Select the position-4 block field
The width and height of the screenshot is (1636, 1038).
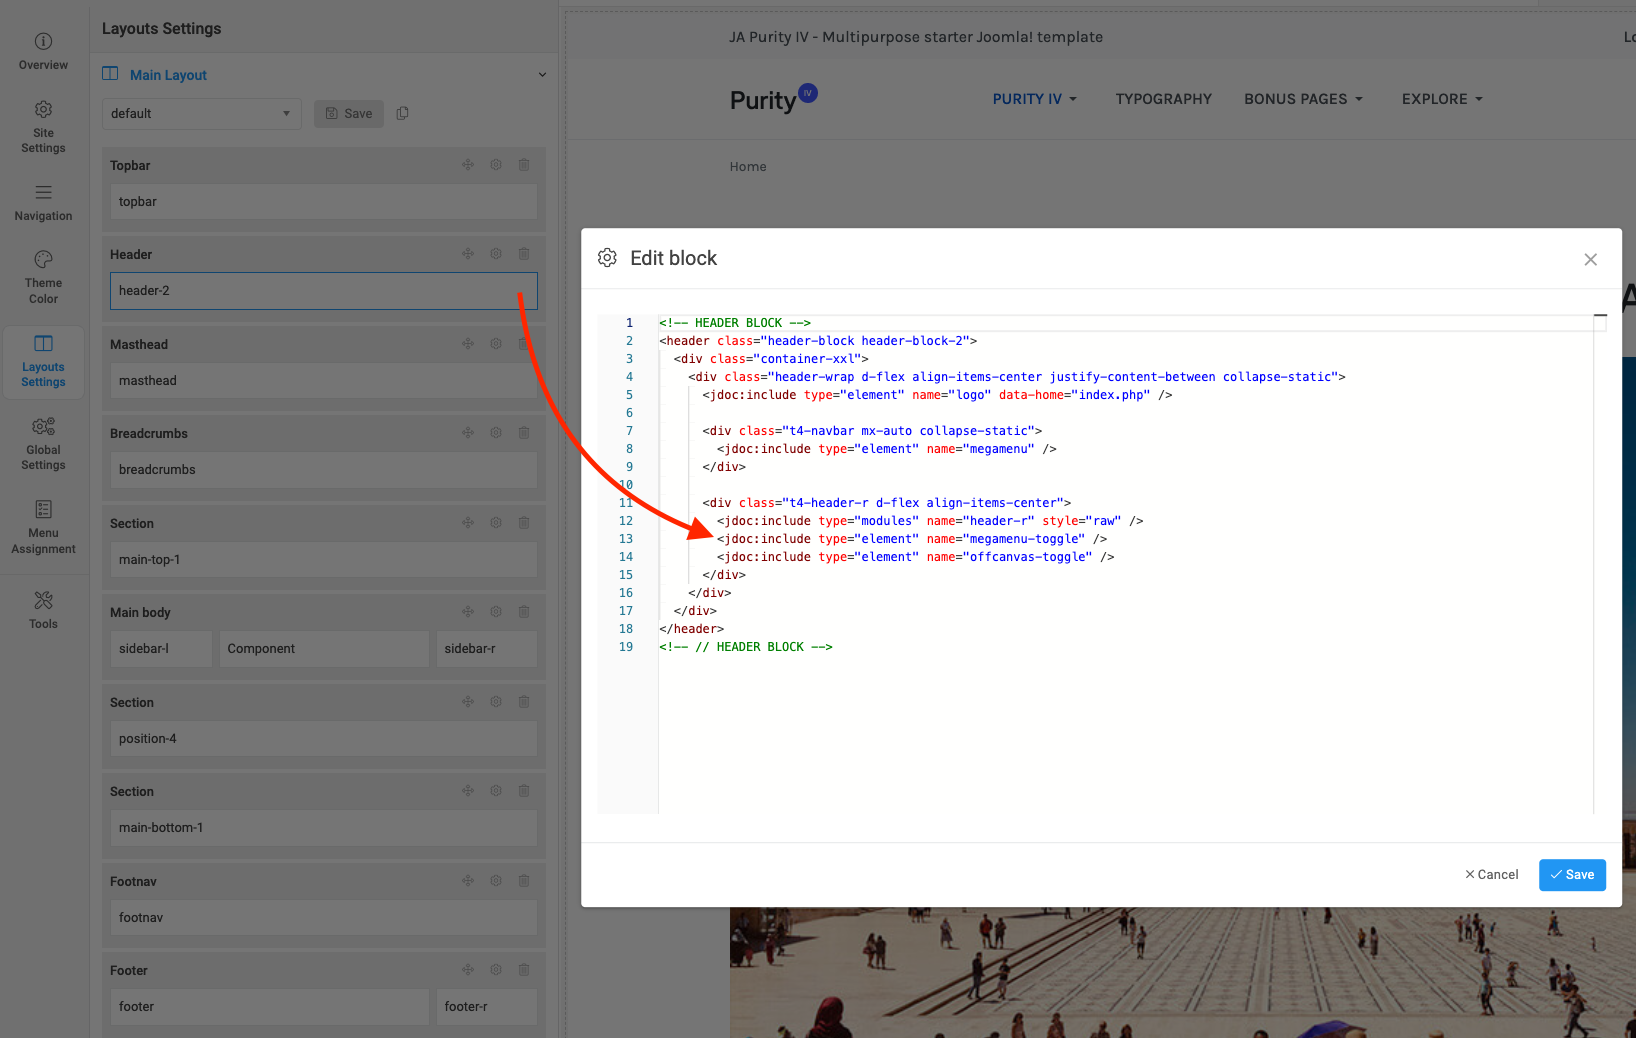click(324, 739)
